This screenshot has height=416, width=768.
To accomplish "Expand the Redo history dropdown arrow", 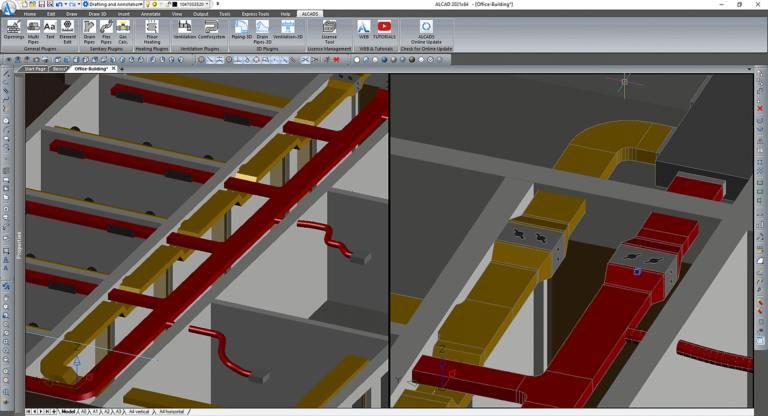I will click(x=78, y=4).
